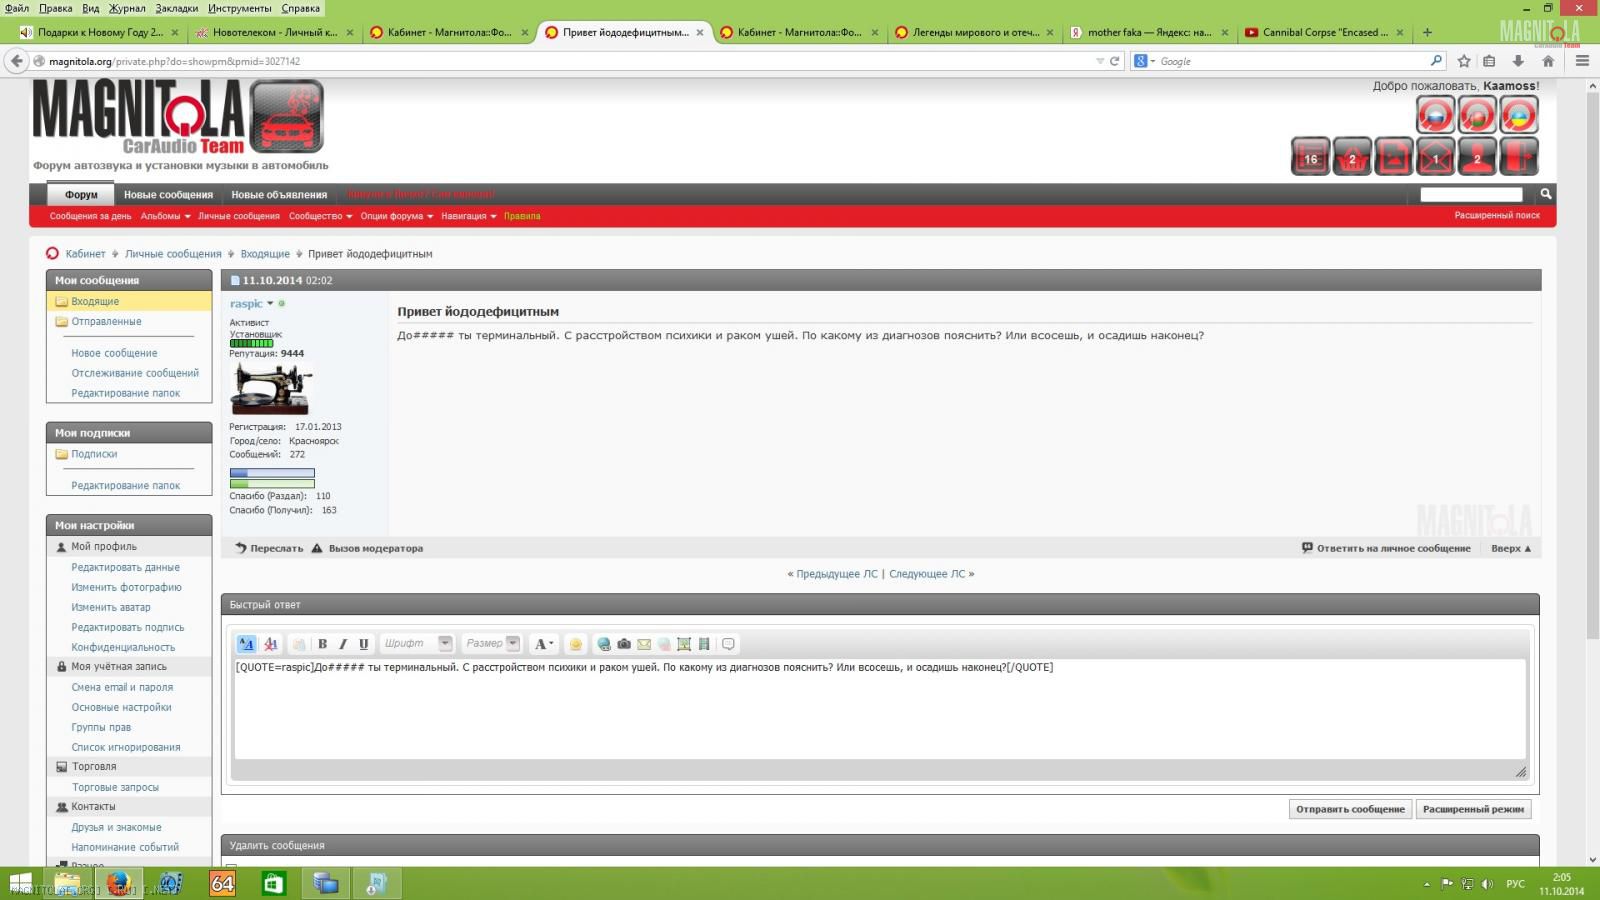
Task: Click the Расширенный режим button
Action: click(x=1473, y=809)
